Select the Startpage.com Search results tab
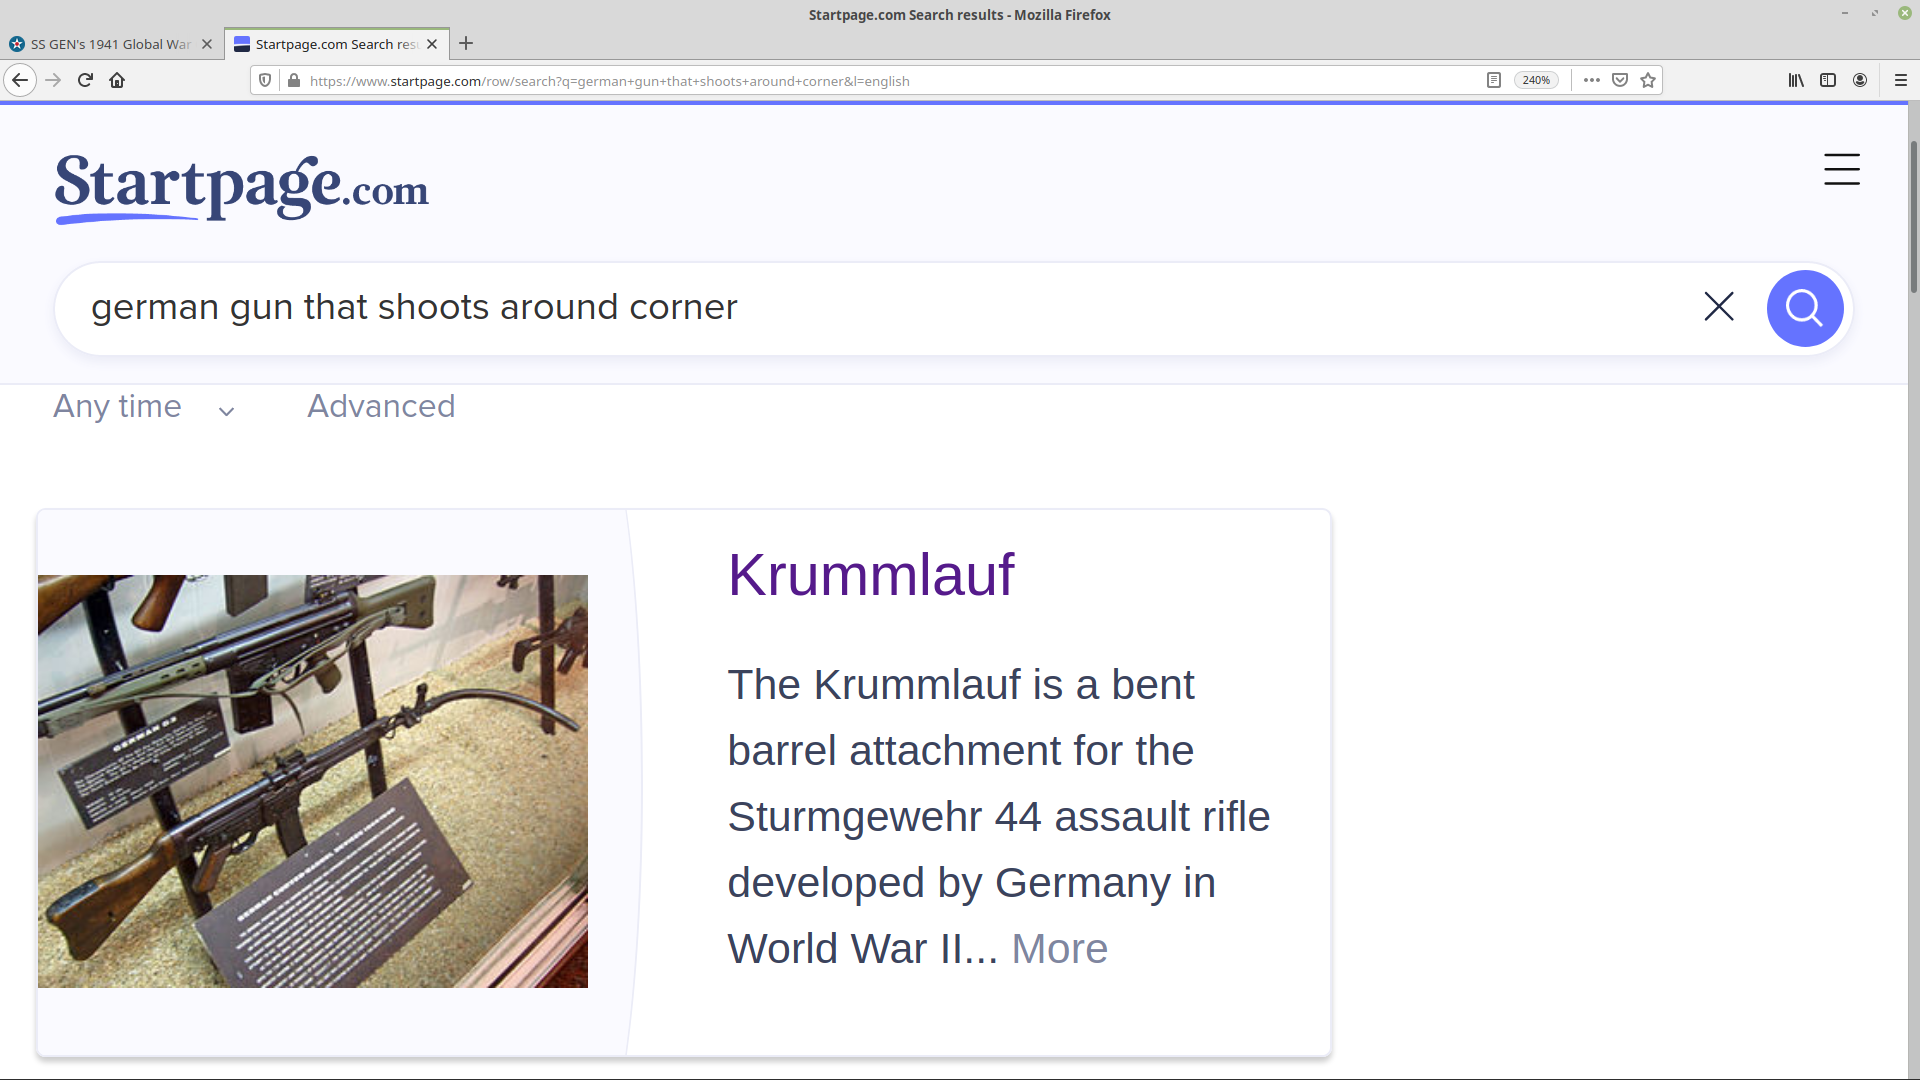The image size is (1920, 1080). pyautogui.click(x=336, y=44)
